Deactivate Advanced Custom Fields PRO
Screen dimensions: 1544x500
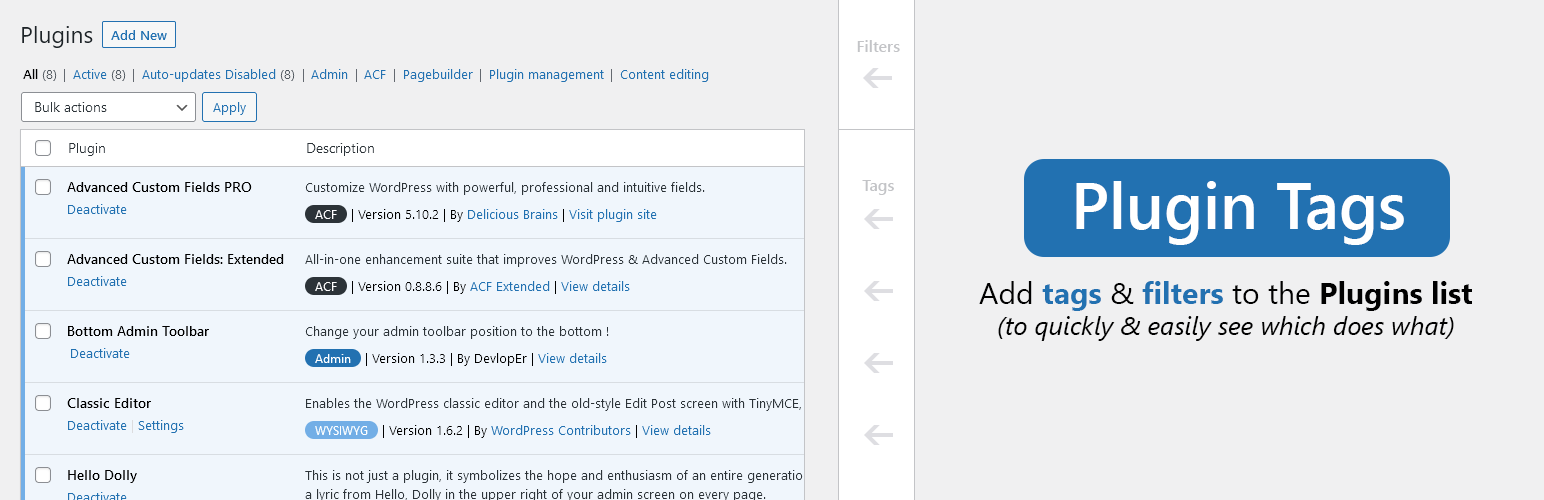click(x=97, y=210)
